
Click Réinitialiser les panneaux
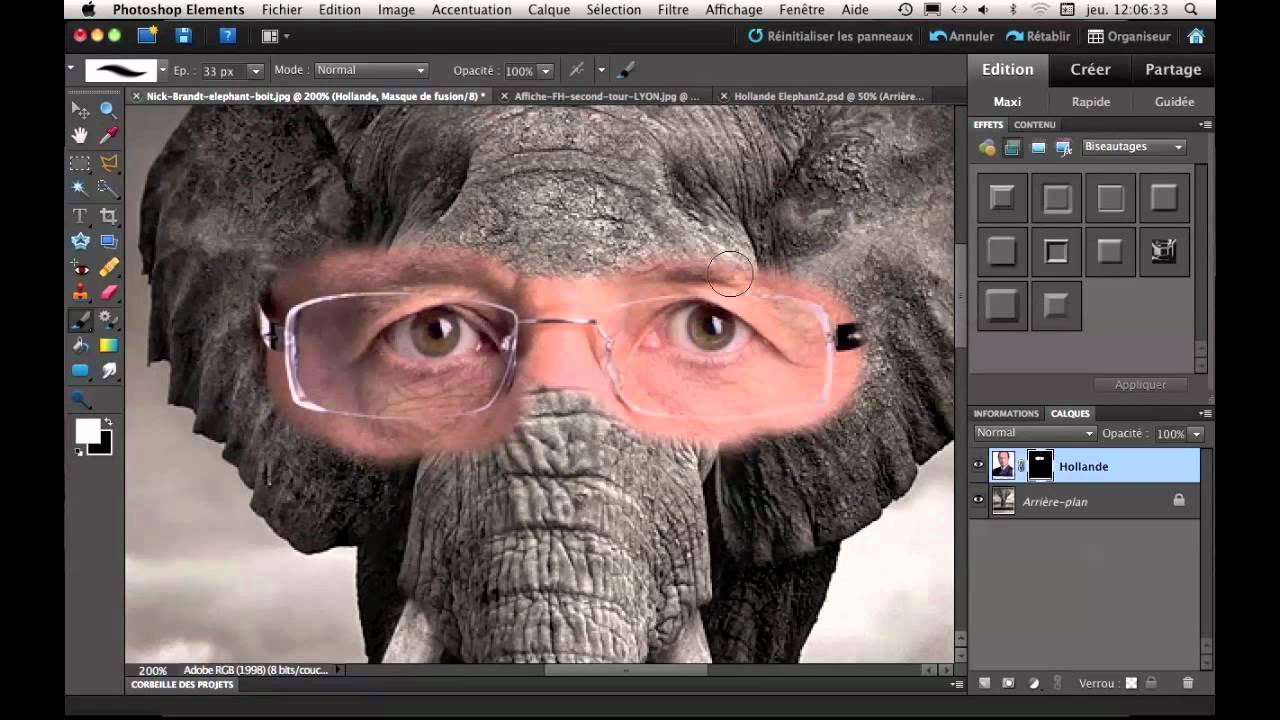point(830,36)
